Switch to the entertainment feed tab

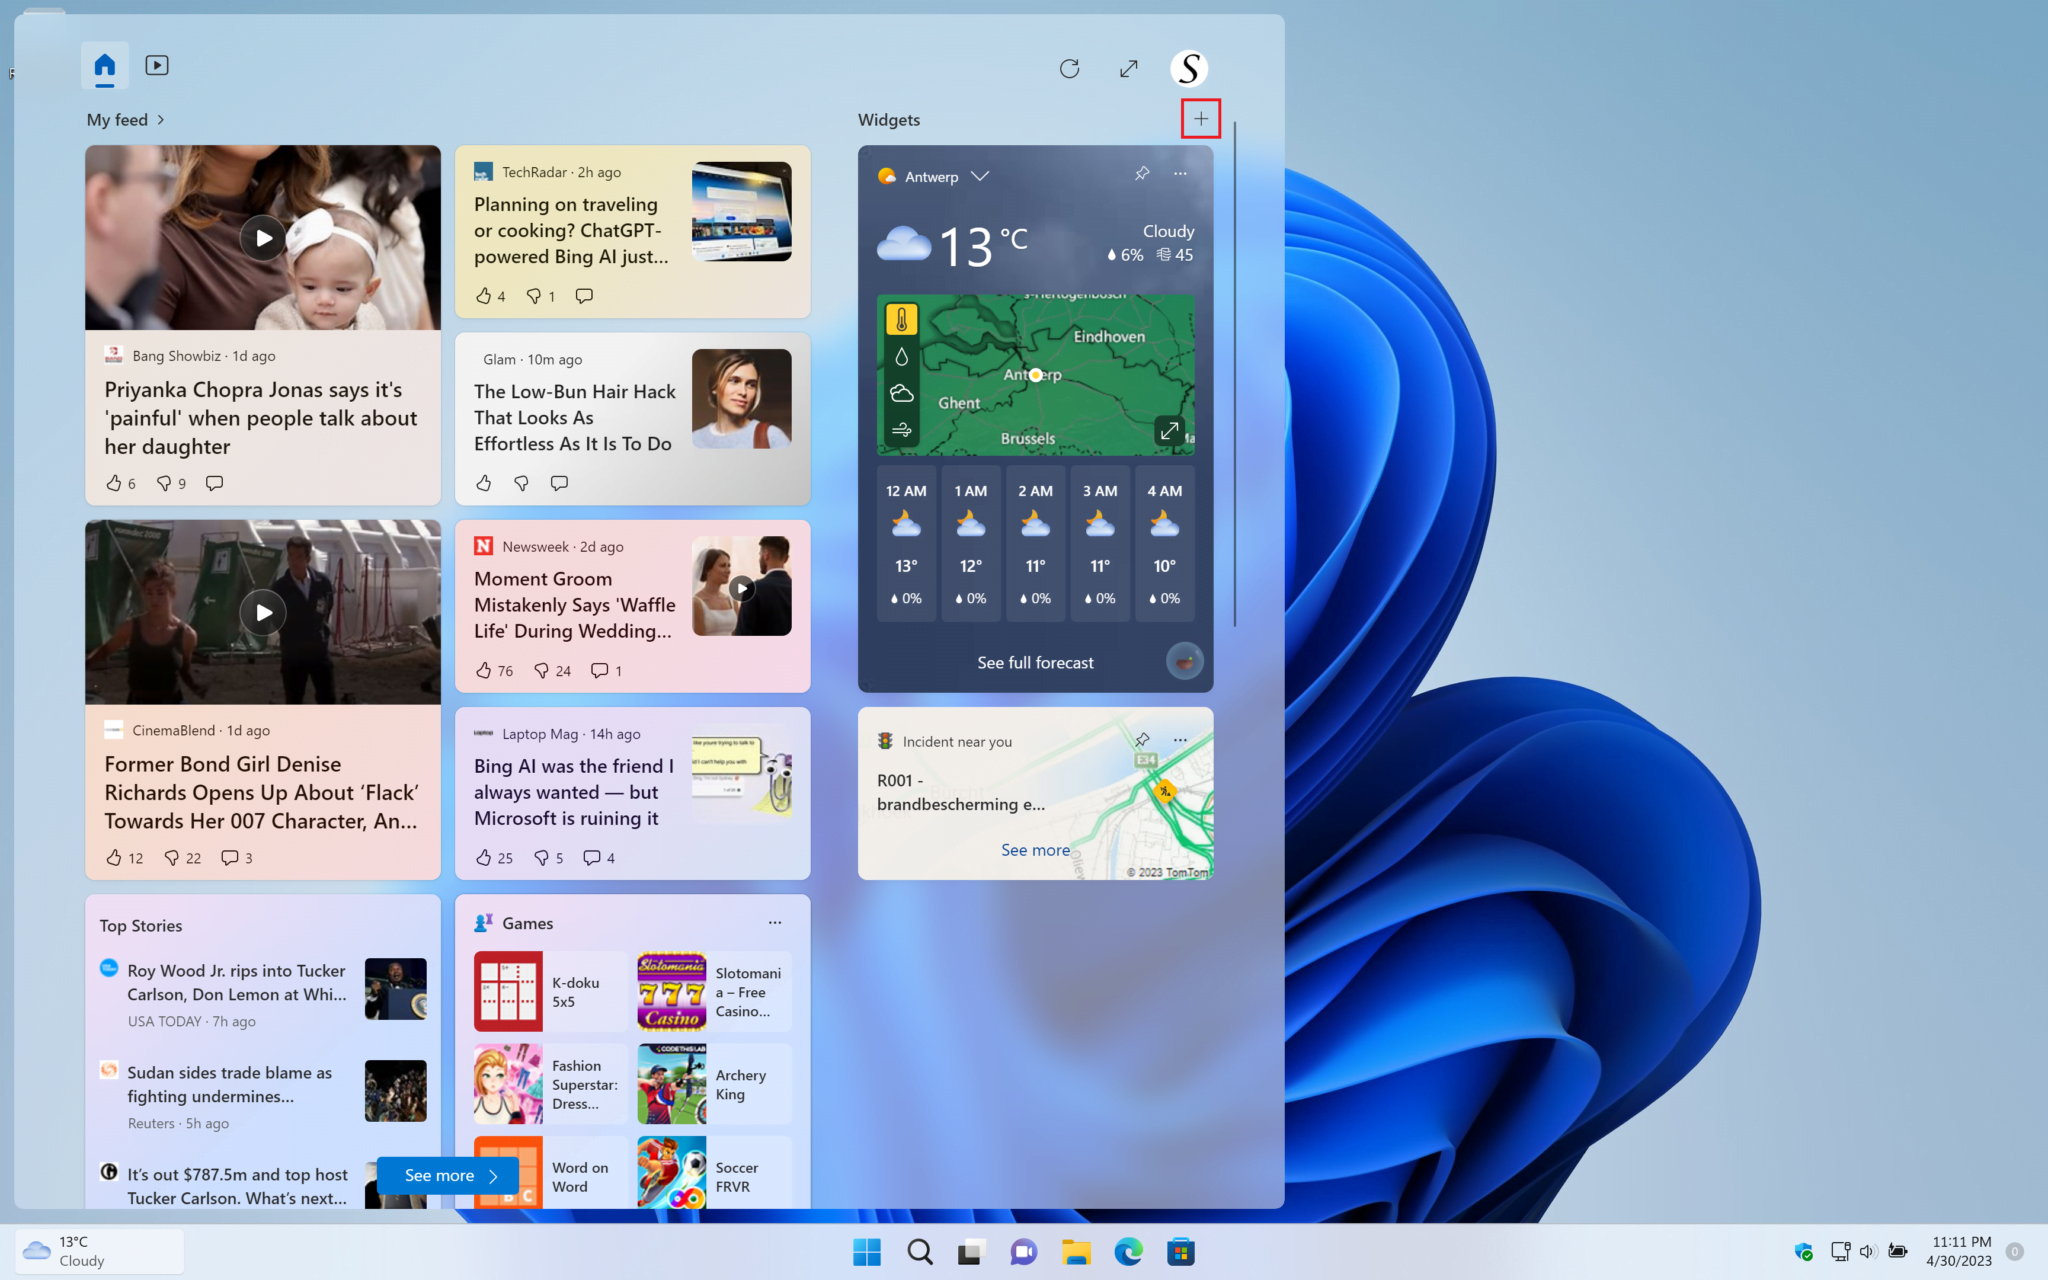156,65
